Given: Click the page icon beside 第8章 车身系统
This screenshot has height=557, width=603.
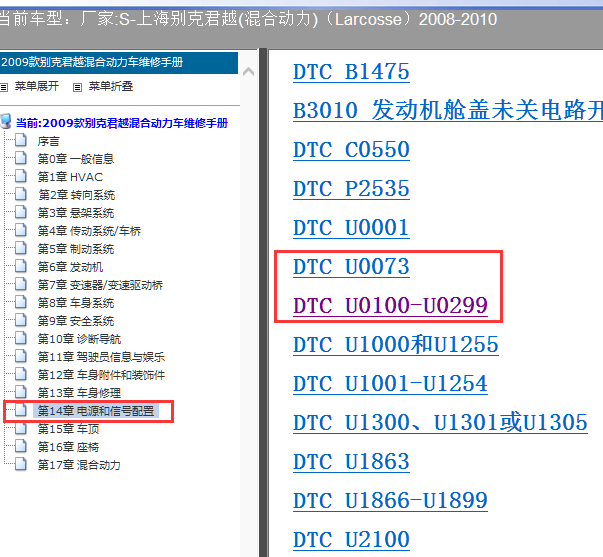Looking at the screenshot, I should tap(20, 302).
